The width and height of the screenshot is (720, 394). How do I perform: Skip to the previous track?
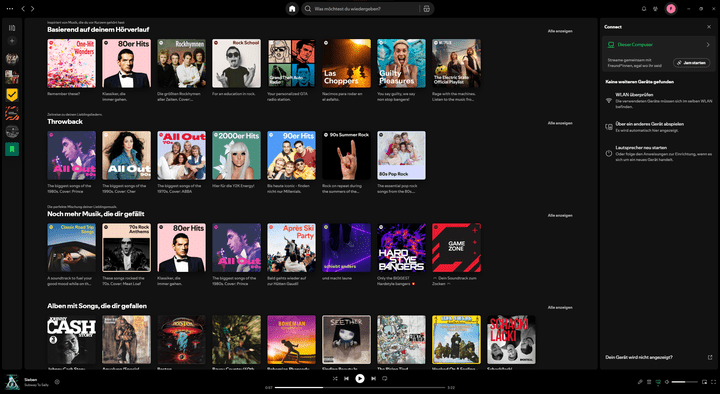[x=347, y=378]
